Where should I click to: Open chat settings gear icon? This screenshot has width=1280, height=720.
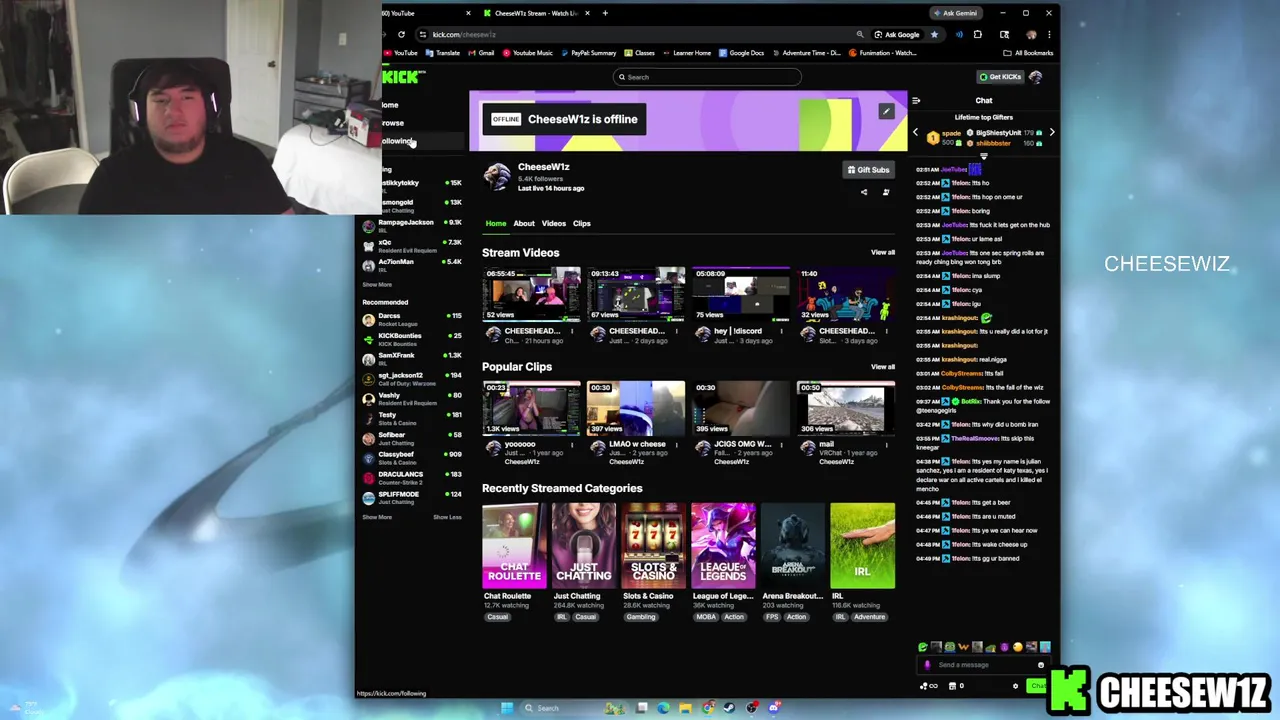point(1015,686)
